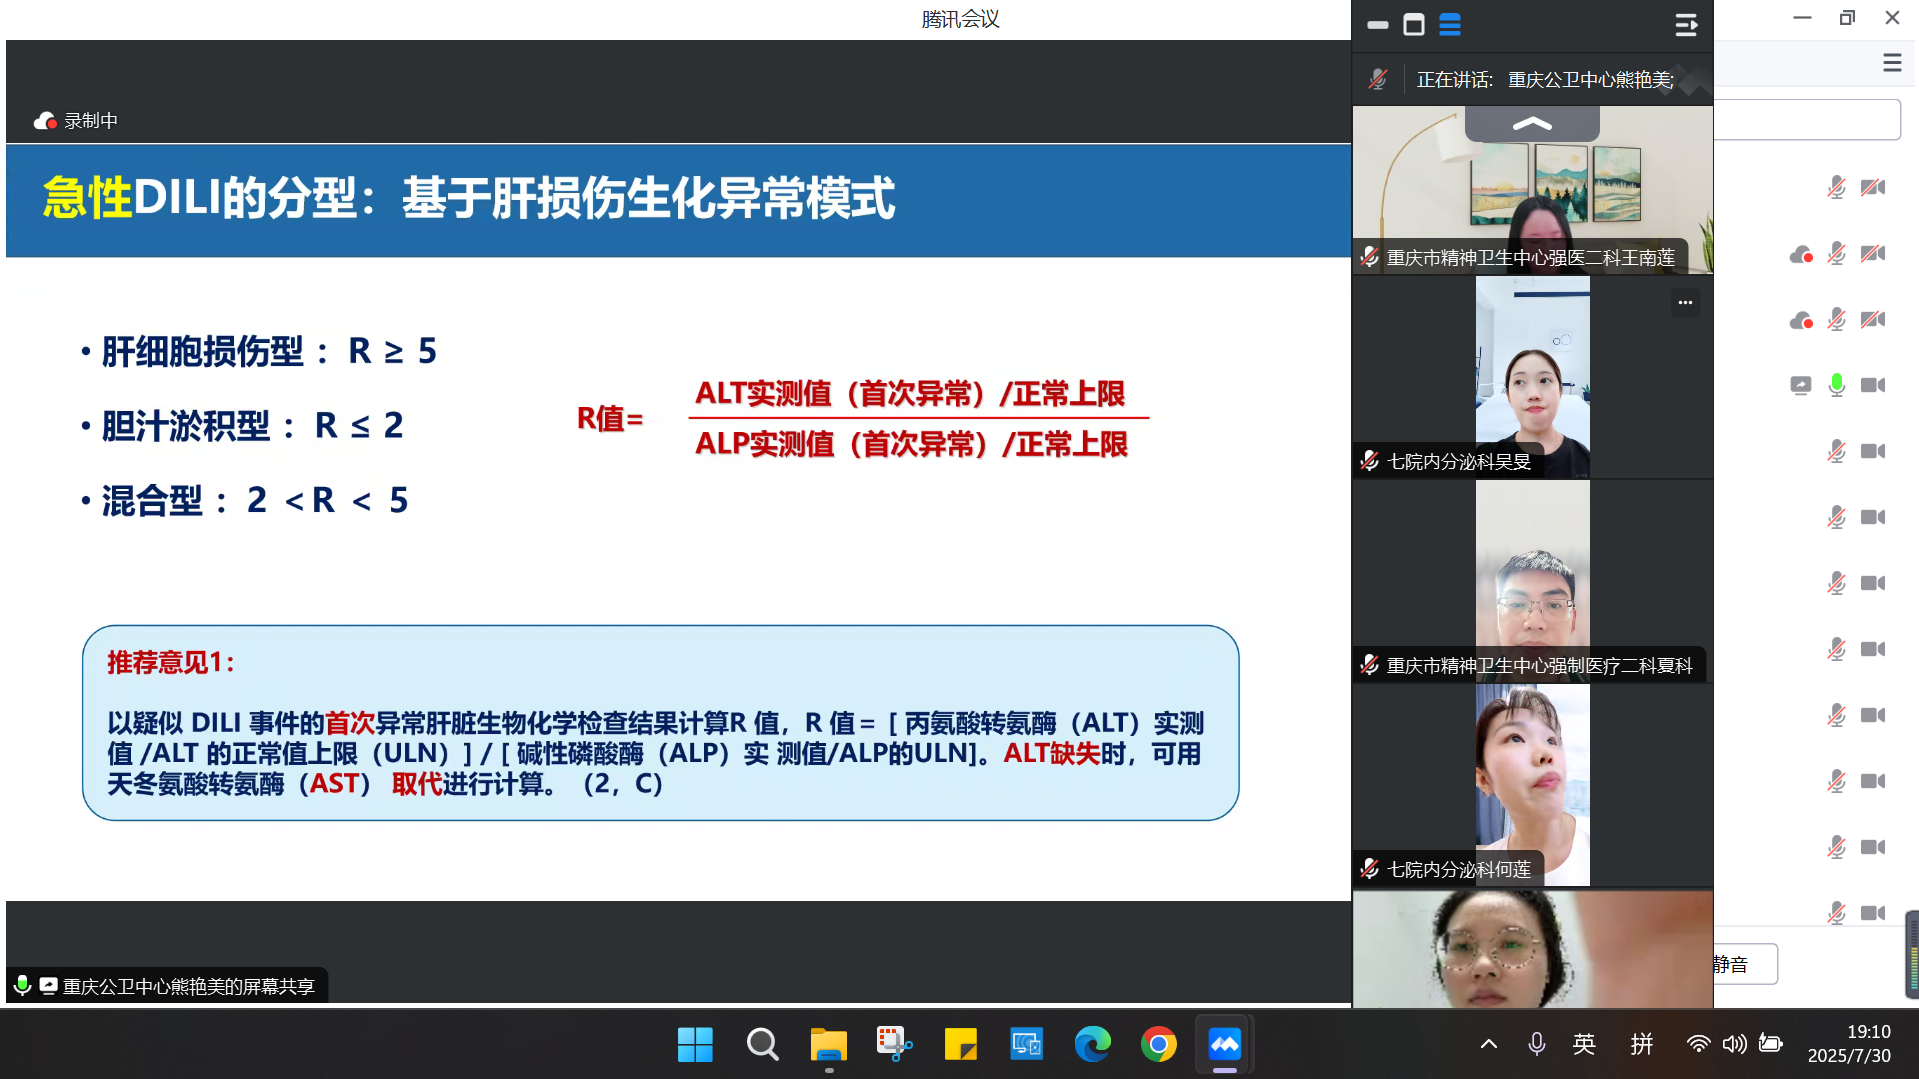Open the Windows Start menu
This screenshot has width=1919, height=1079.
coord(694,1044)
